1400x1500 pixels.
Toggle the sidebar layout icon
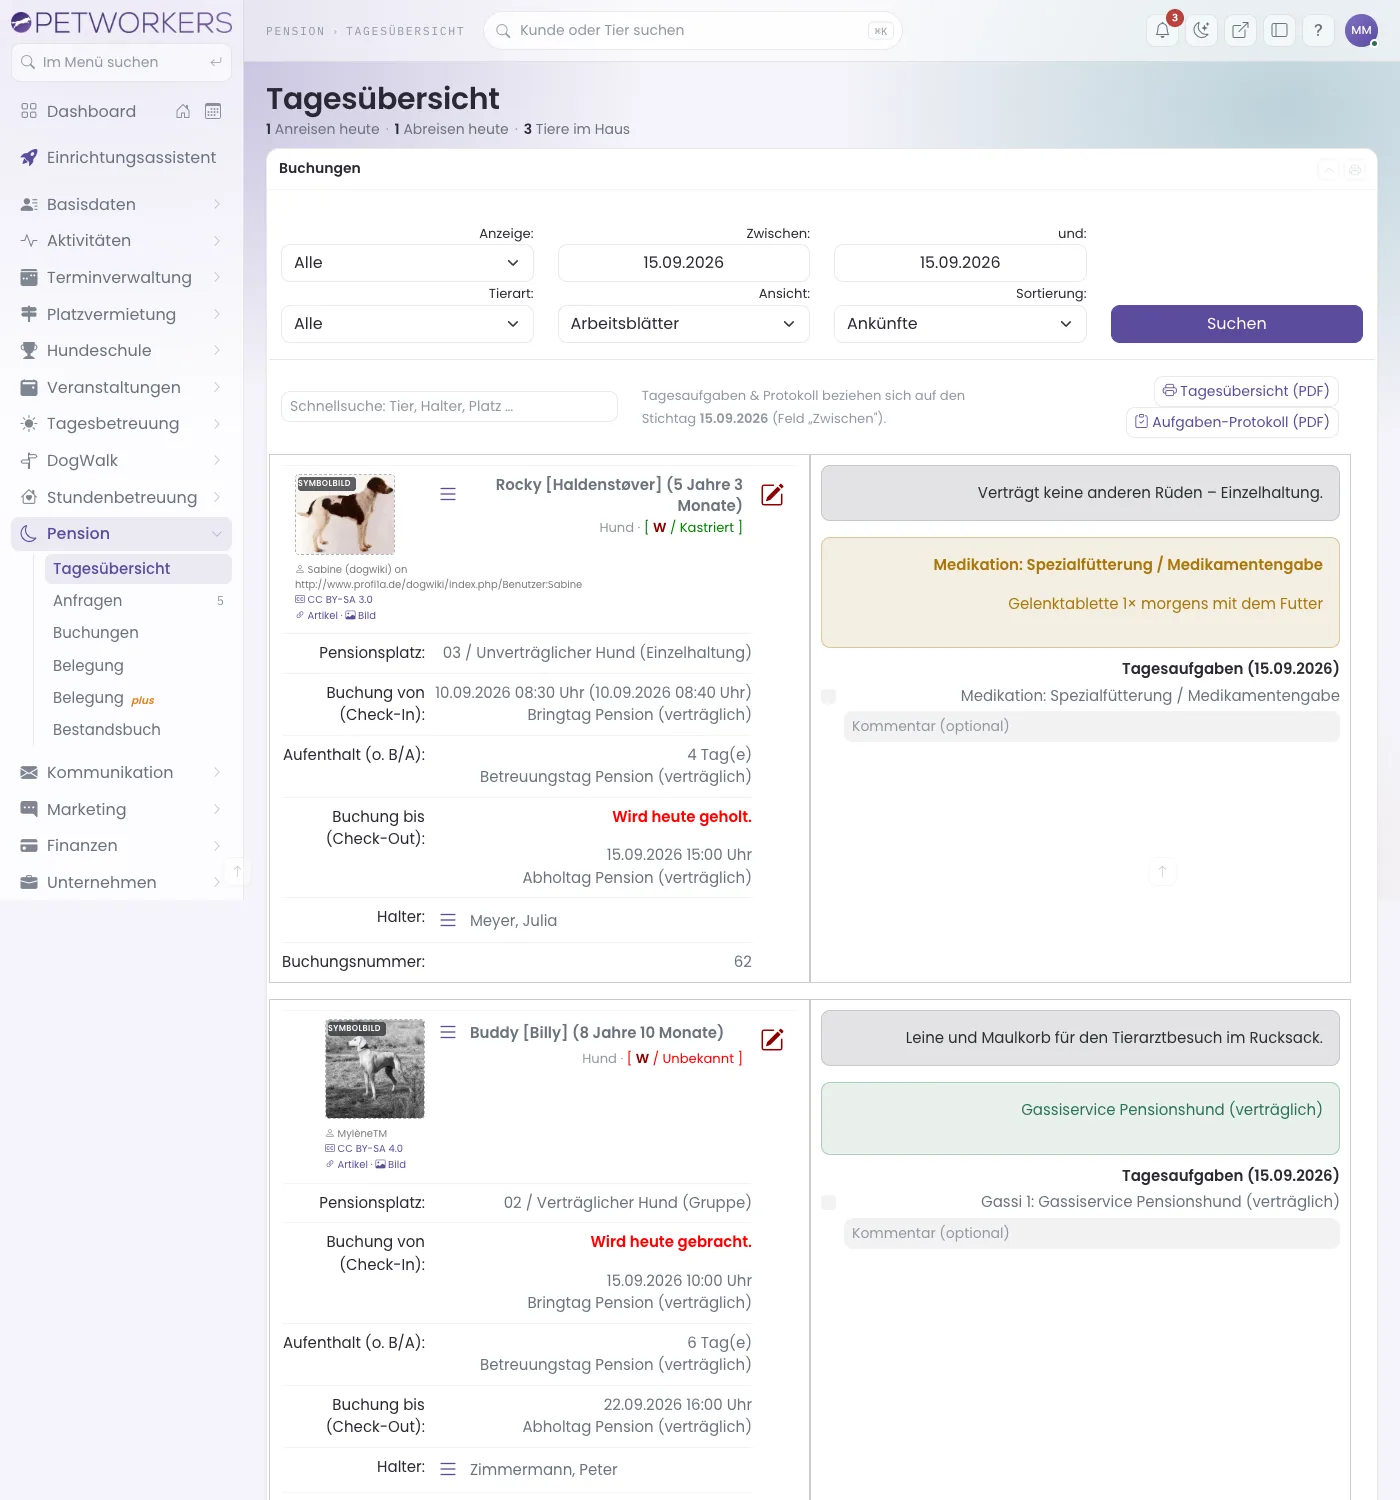(x=1279, y=30)
